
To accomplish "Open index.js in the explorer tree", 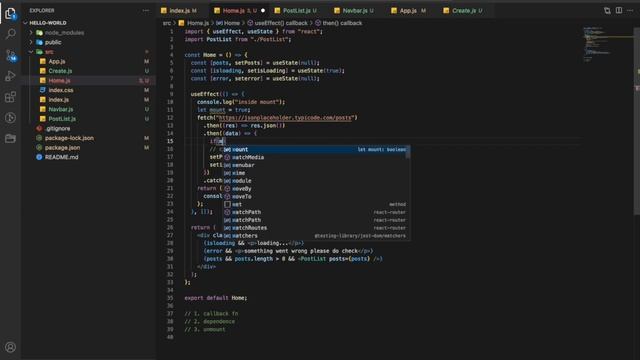I will pyautogui.click(x=89, y=100).
